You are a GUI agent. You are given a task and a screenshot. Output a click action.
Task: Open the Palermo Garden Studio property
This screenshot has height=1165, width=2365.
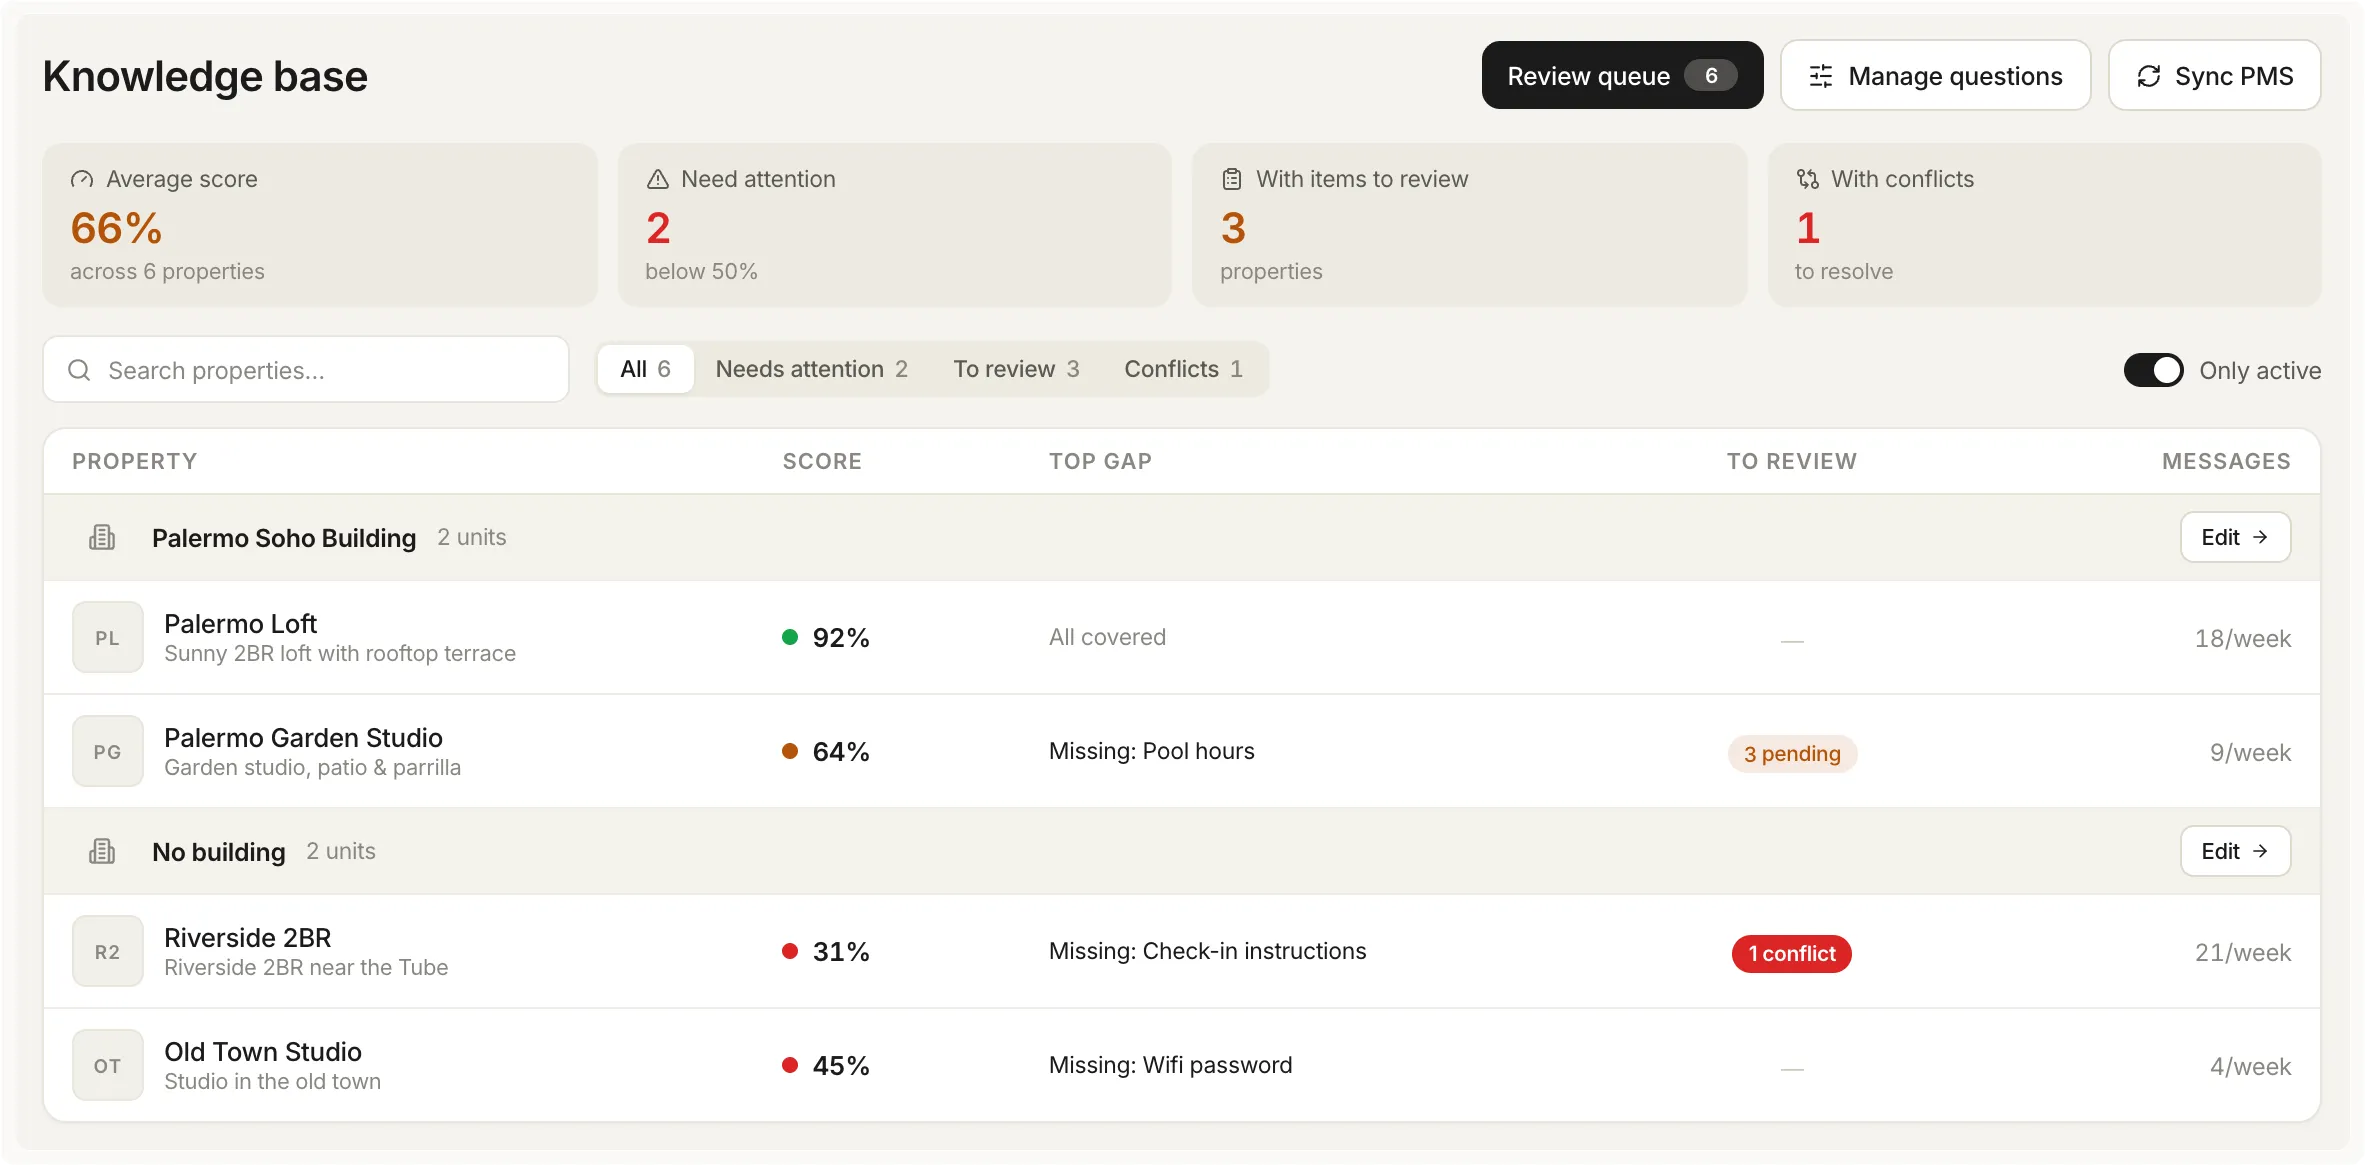click(x=1181, y=751)
